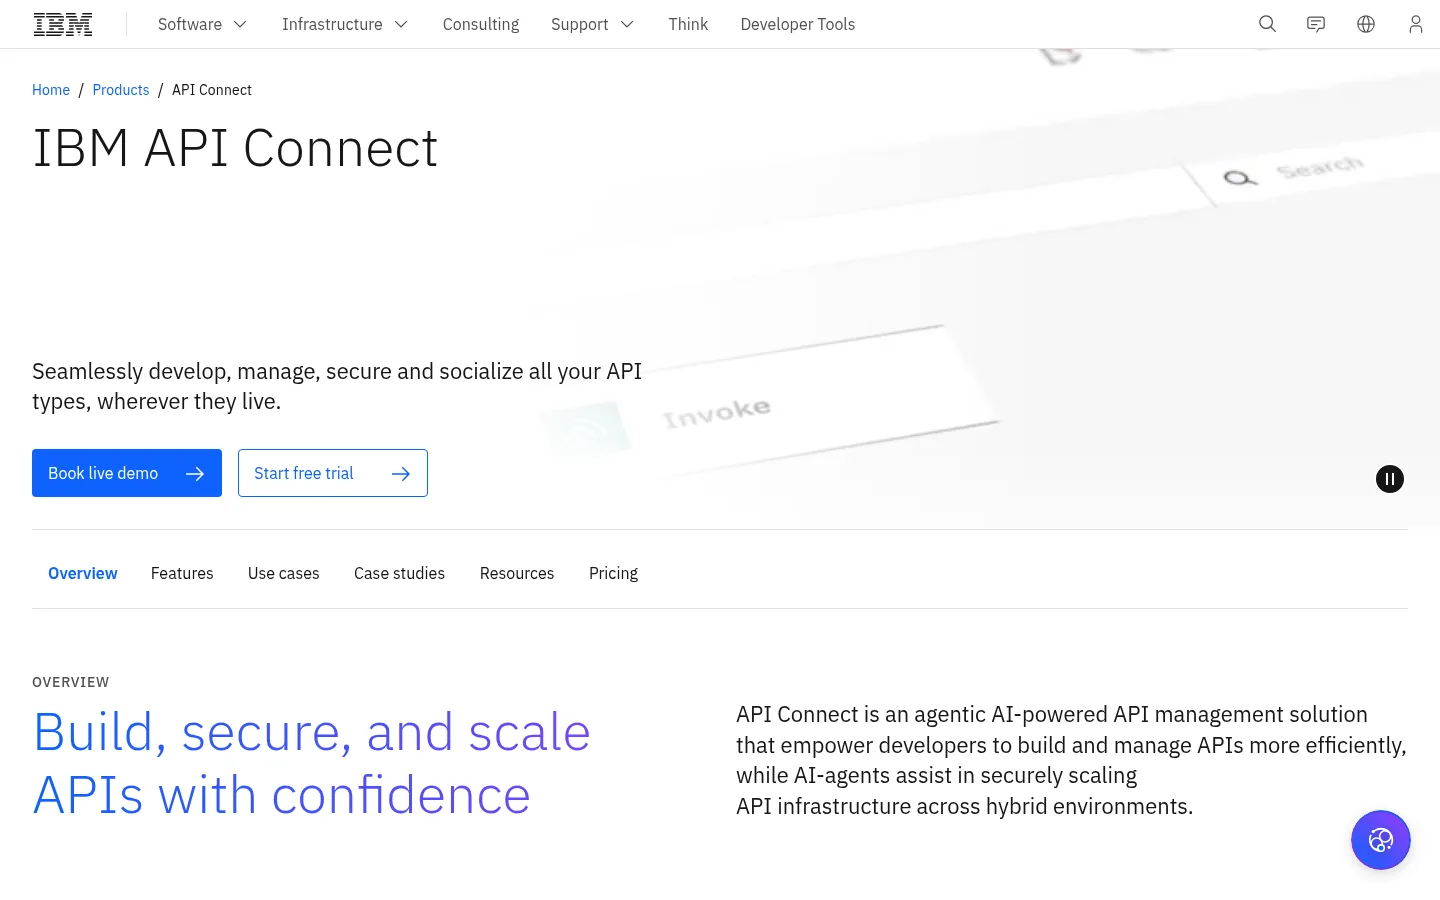
Task: Click the API Connect breadcrumb text
Action: (x=212, y=90)
